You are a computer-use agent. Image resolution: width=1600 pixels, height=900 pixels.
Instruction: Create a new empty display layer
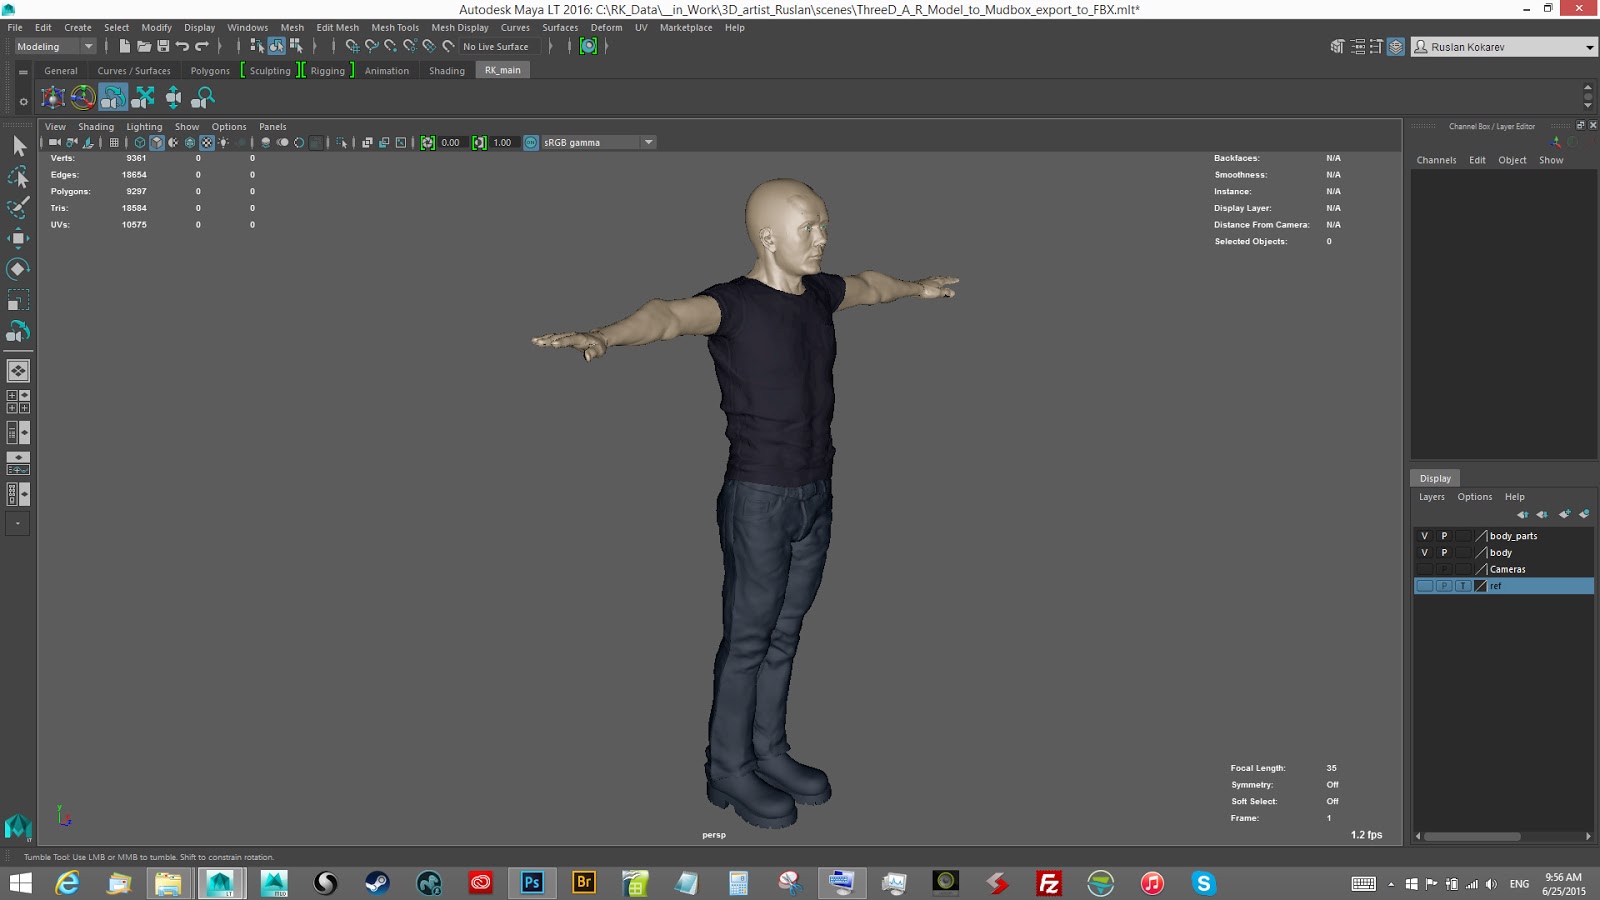coord(1564,514)
